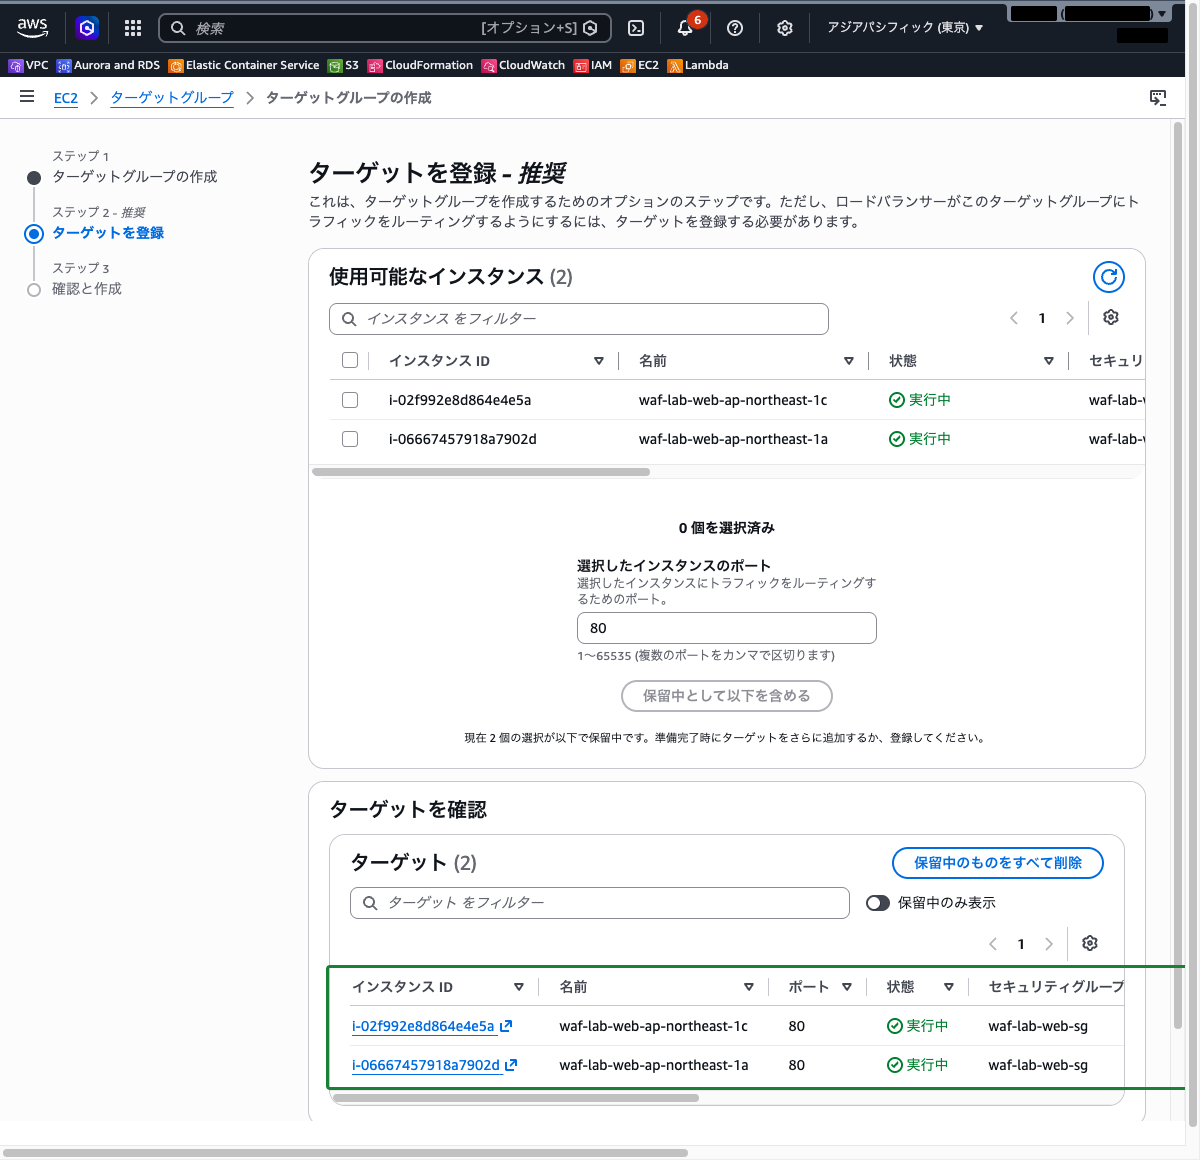Sort available instances by インスタンス ID
Image resolution: width=1200 pixels, height=1160 pixels.
pyautogui.click(x=599, y=361)
